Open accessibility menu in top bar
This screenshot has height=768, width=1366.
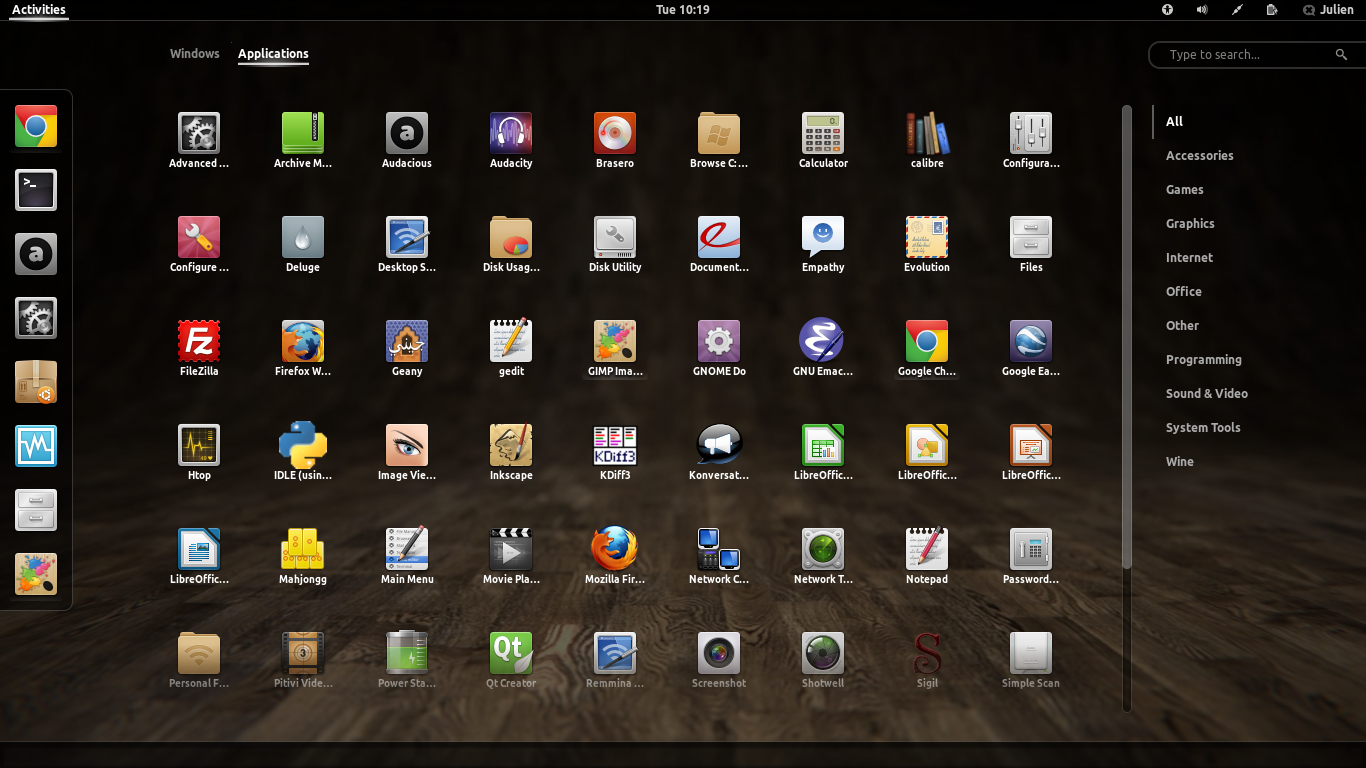coord(1166,10)
